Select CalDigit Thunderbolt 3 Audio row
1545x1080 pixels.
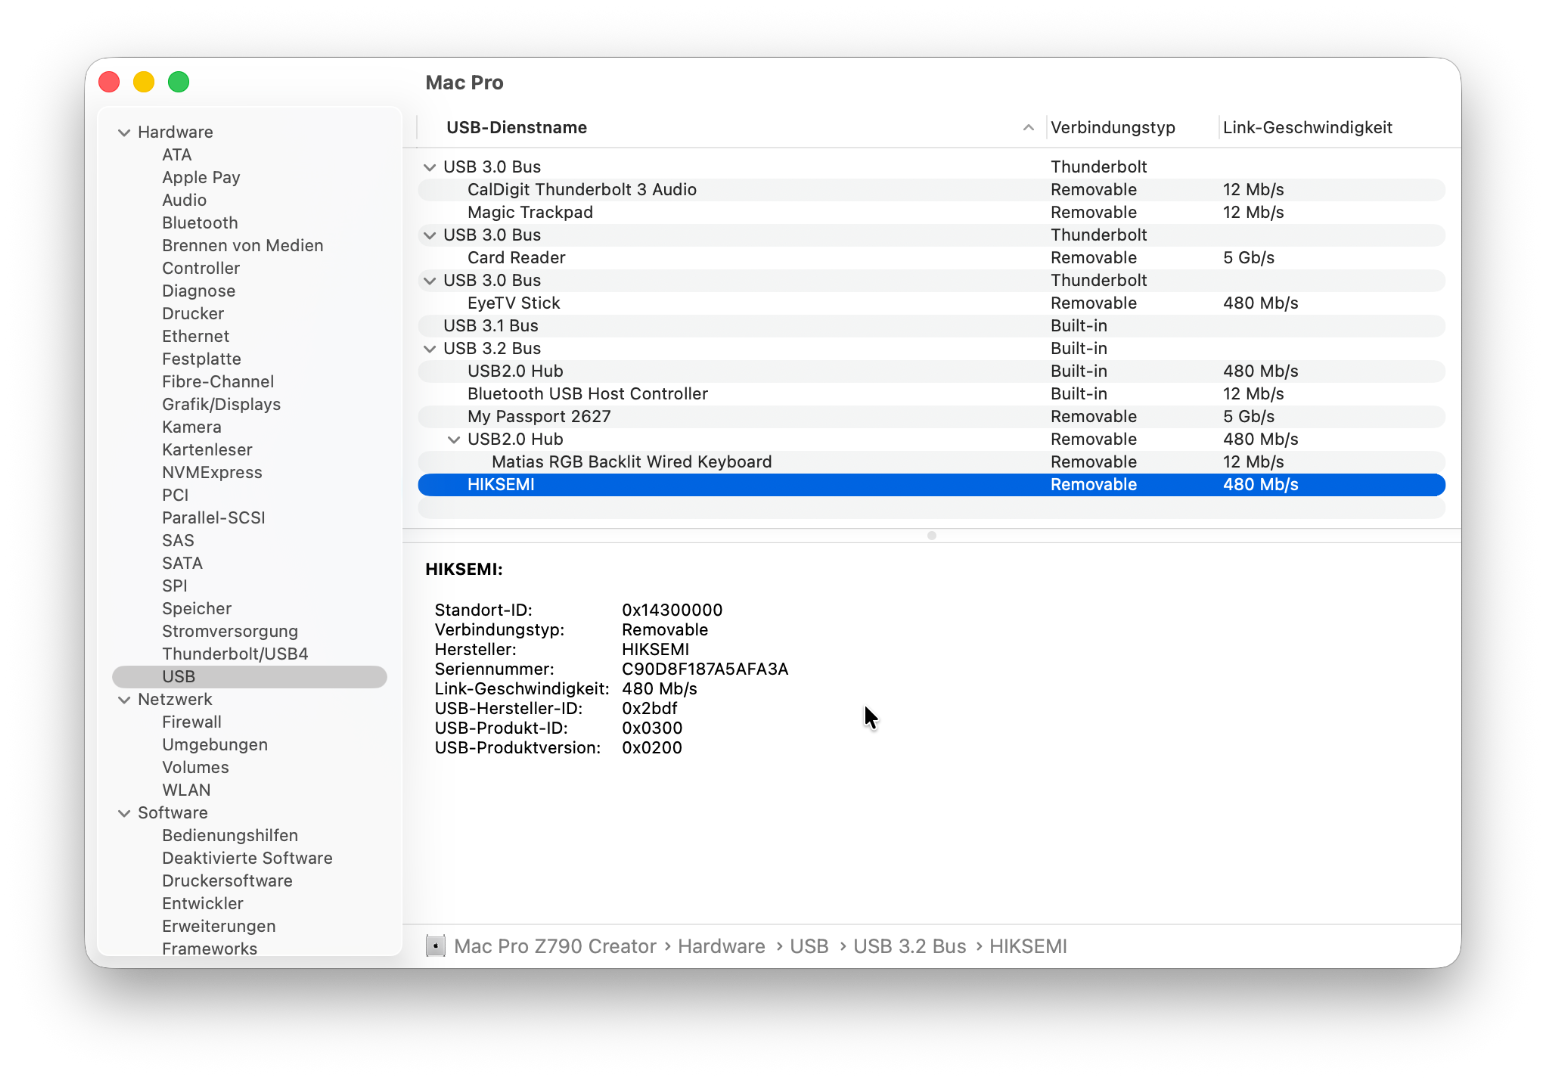(932, 190)
